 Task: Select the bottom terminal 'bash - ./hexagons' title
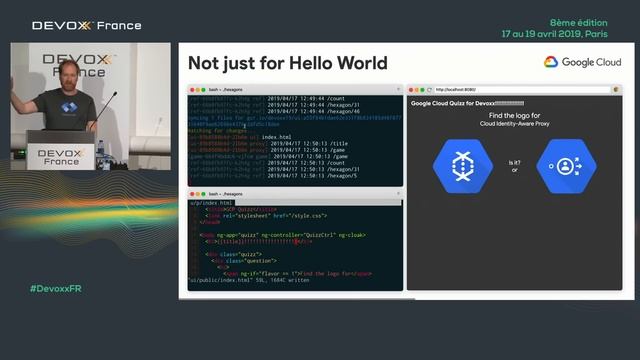tap(225, 194)
